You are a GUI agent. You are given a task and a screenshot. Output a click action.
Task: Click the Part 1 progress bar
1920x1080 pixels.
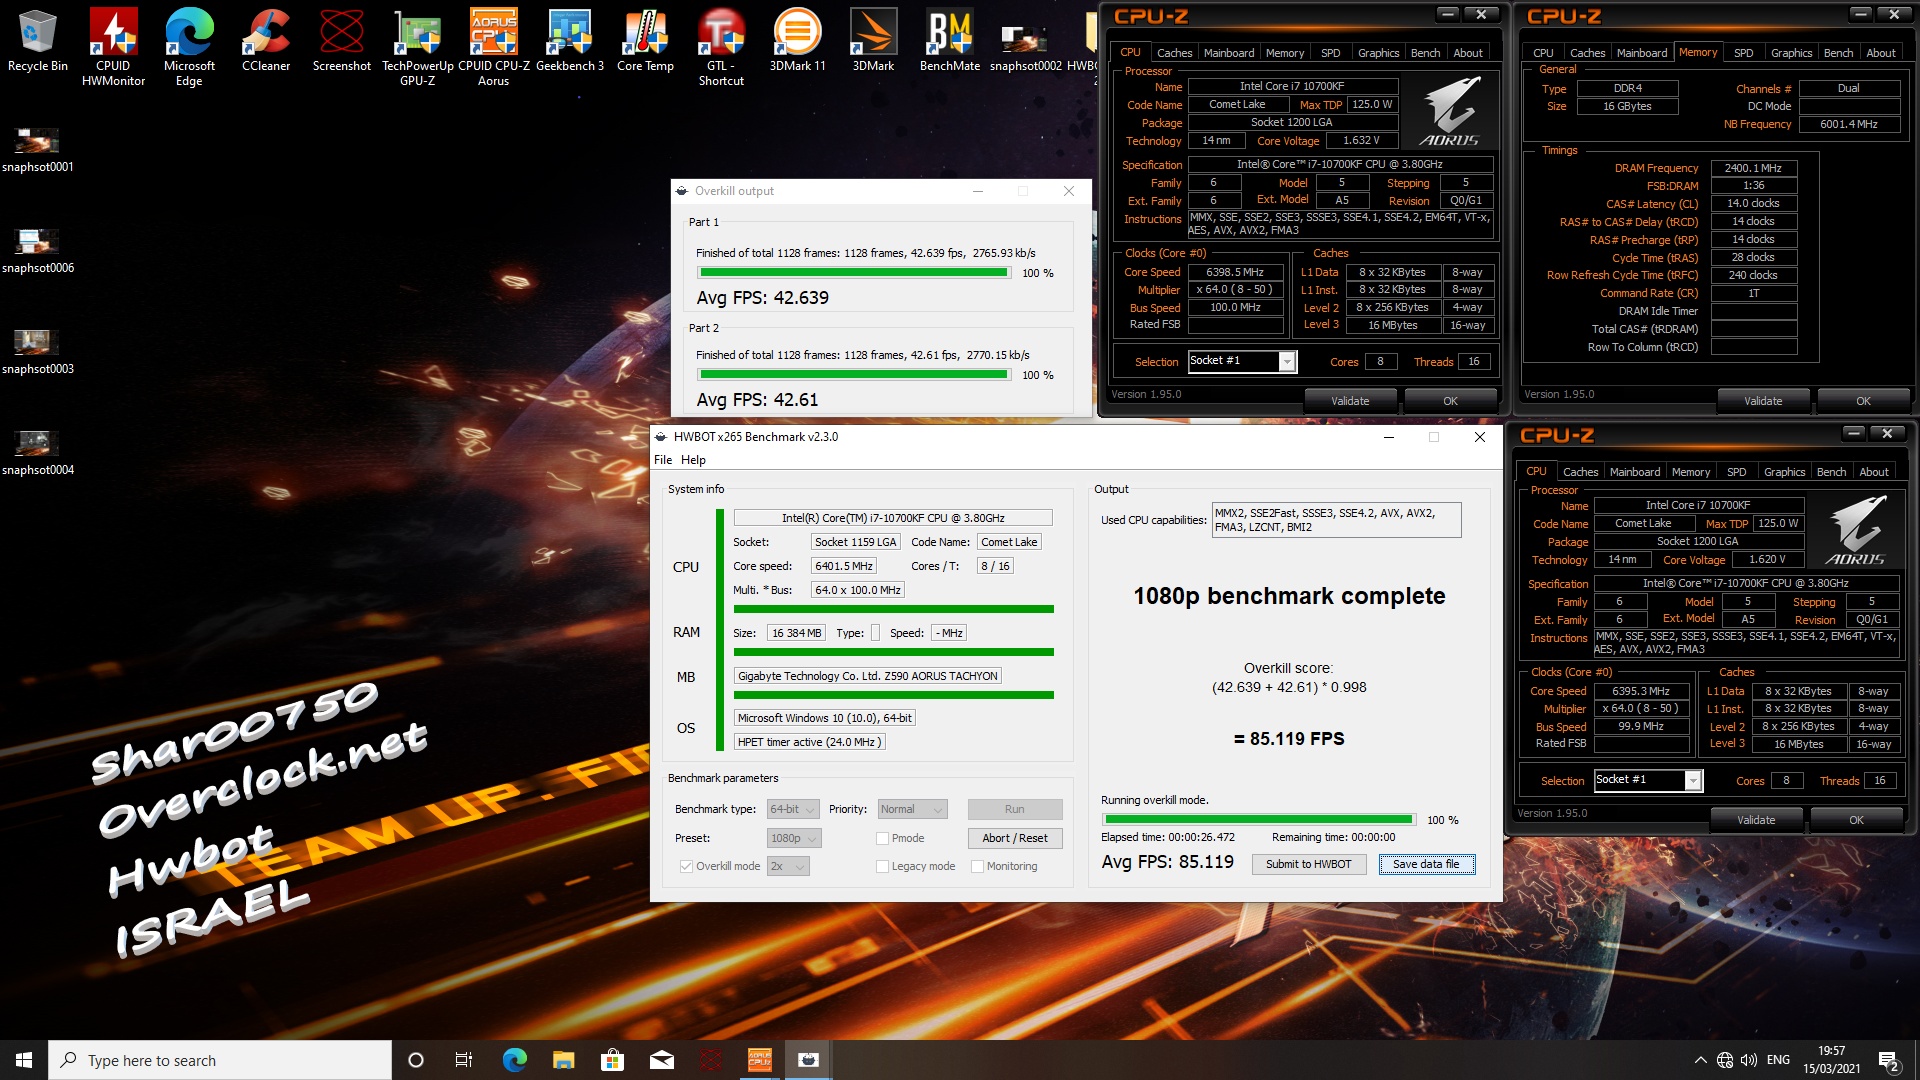pos(854,273)
